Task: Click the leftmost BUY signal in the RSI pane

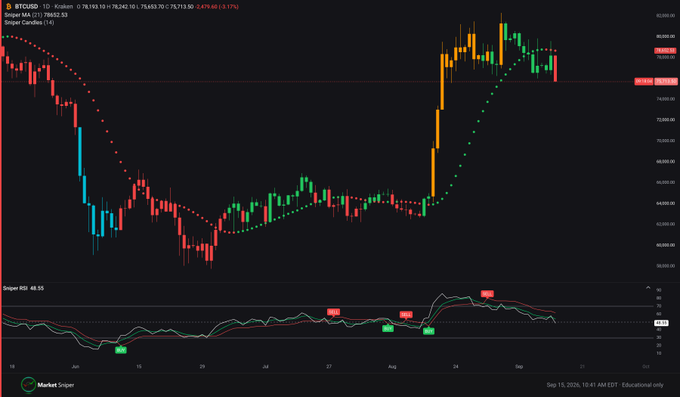Action: pyautogui.click(x=121, y=350)
